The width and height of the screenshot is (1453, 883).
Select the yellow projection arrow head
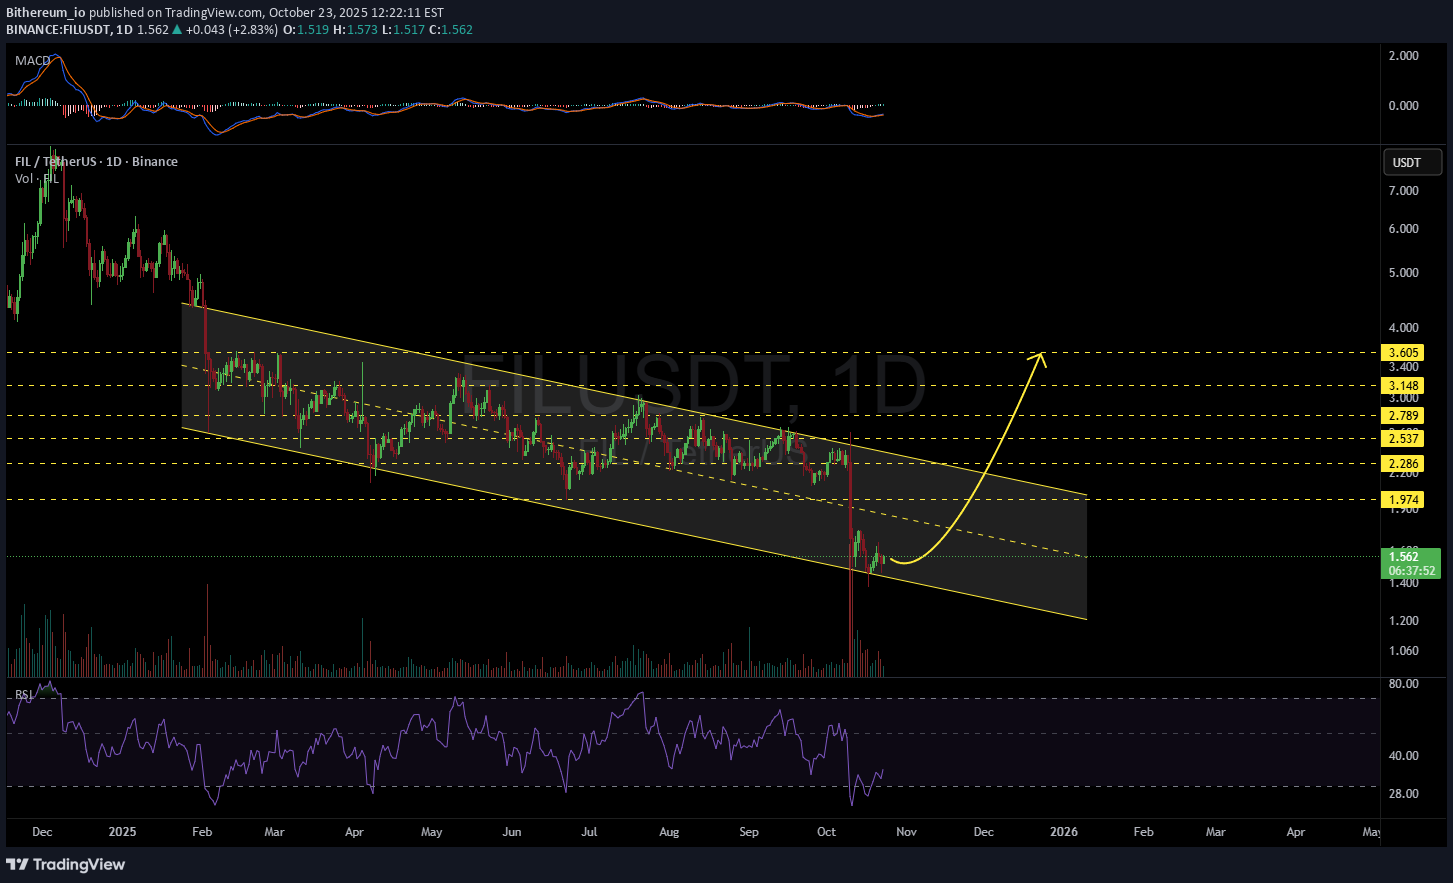[x=1040, y=358]
